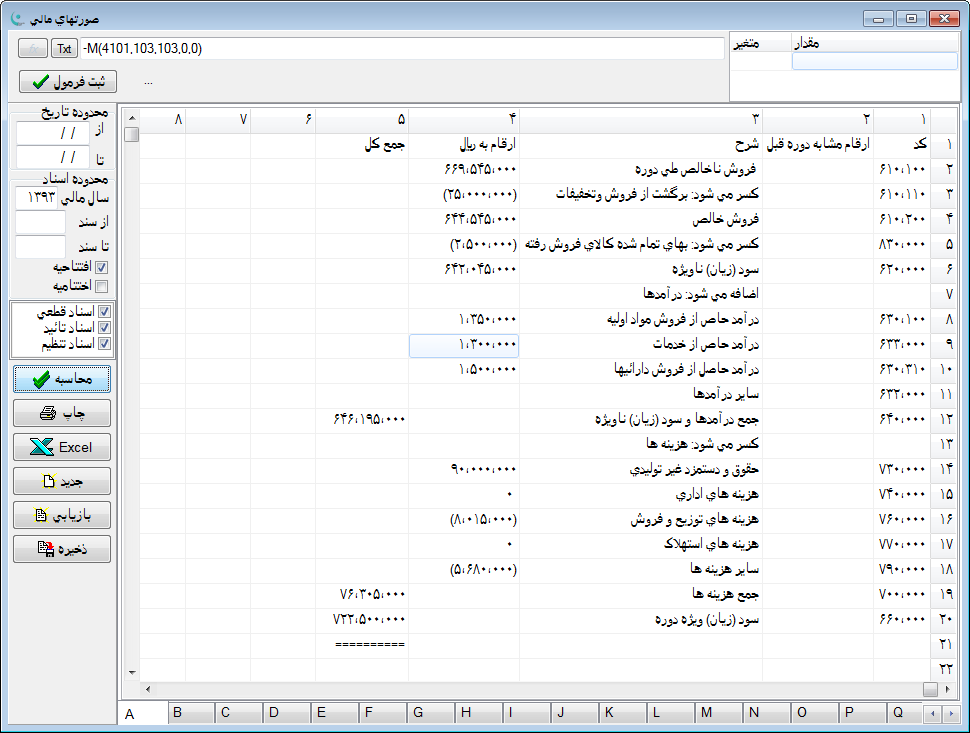Export the statement to Excel
Screen dimensions: 970x733
pos(62,447)
